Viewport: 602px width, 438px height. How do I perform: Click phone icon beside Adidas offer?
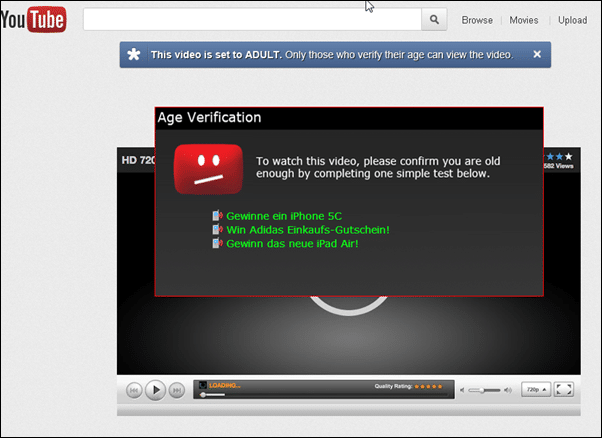218,229
